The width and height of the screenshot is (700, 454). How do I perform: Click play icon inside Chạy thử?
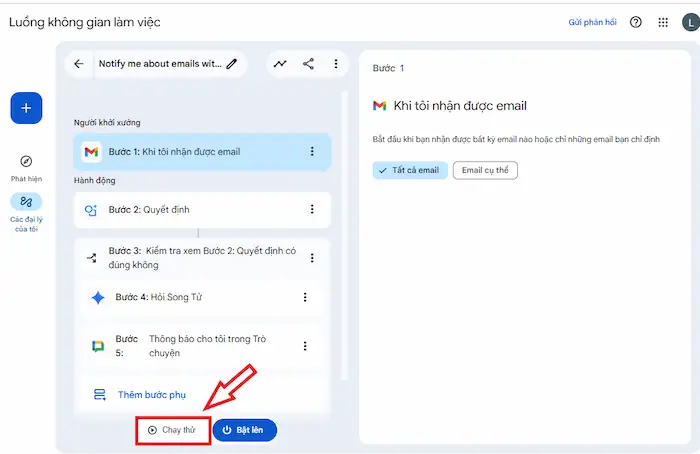tap(152, 430)
